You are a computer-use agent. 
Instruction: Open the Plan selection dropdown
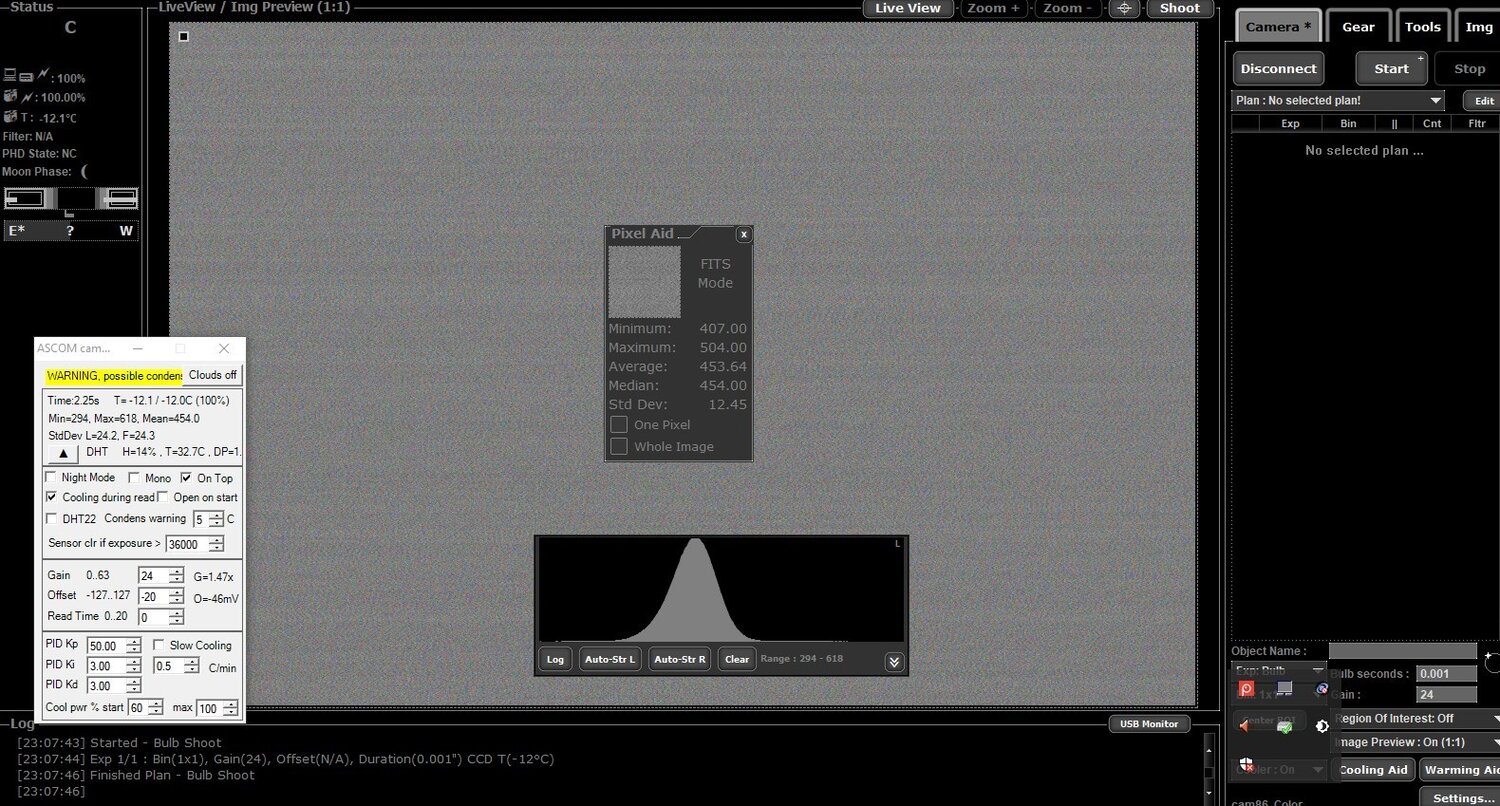[1338, 100]
